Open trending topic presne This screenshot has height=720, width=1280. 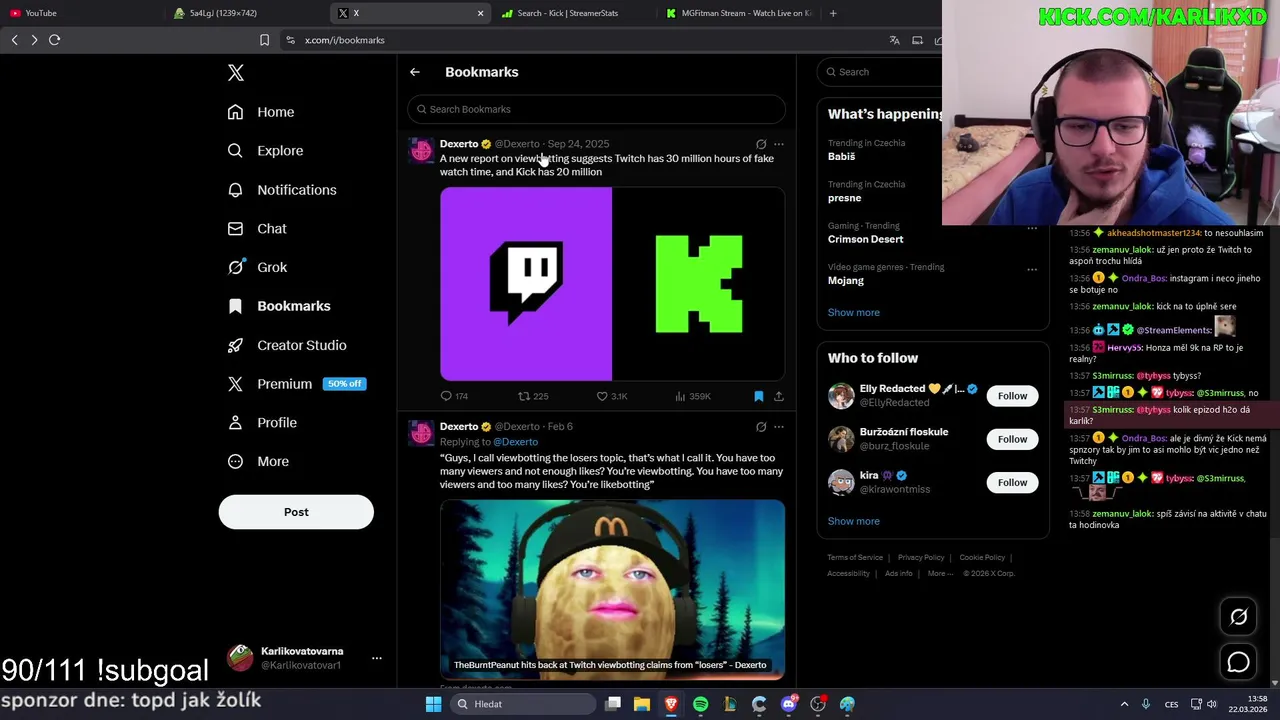point(844,198)
